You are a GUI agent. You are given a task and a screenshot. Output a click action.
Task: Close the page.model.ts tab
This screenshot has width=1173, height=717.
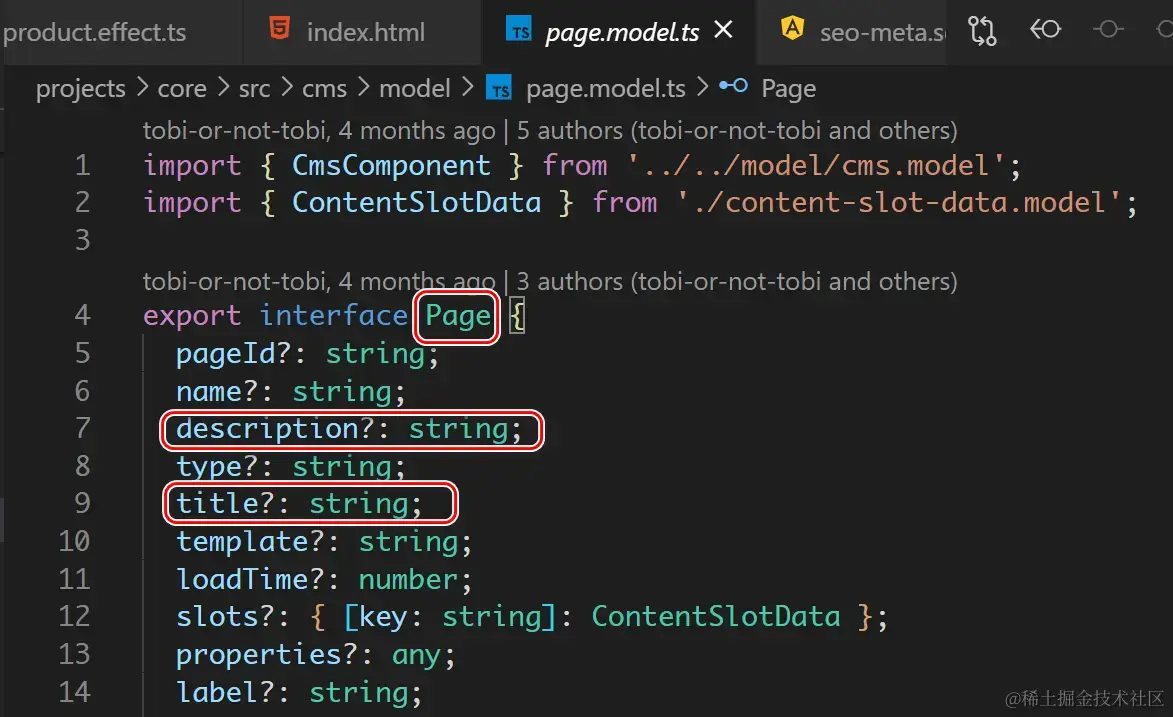click(723, 30)
